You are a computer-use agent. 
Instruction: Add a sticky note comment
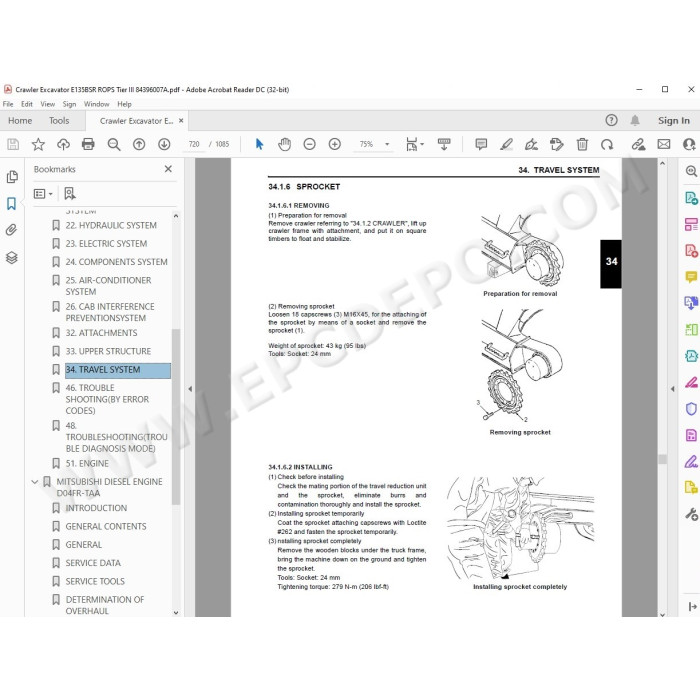[481, 144]
